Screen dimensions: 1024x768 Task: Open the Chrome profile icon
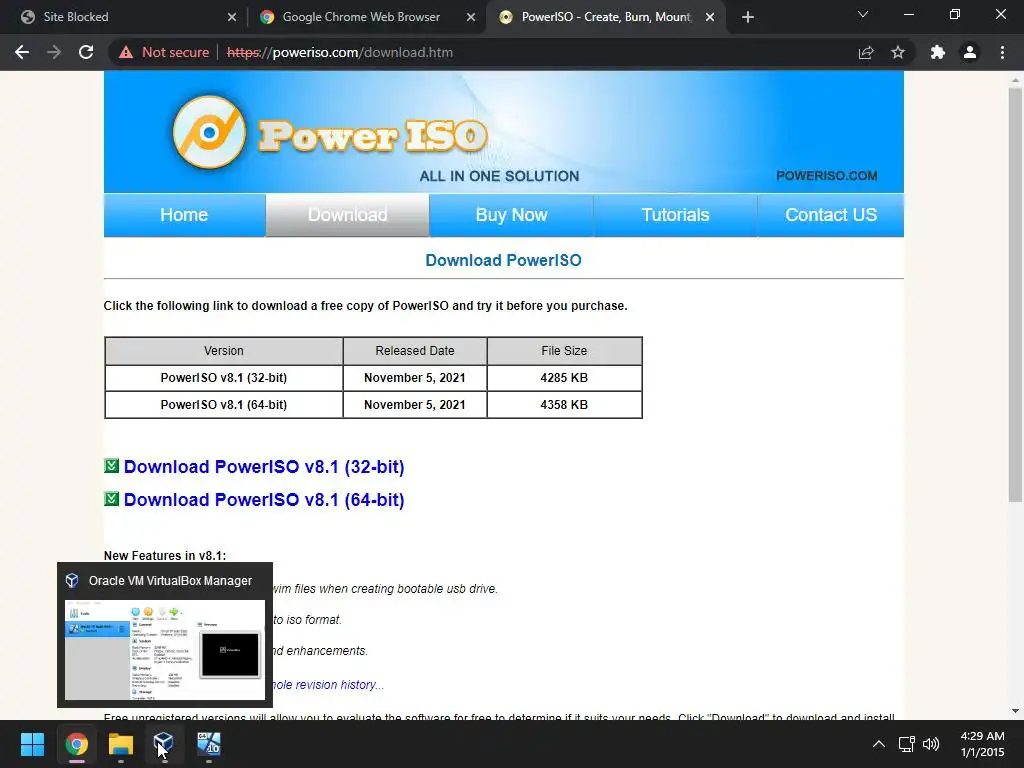970,52
